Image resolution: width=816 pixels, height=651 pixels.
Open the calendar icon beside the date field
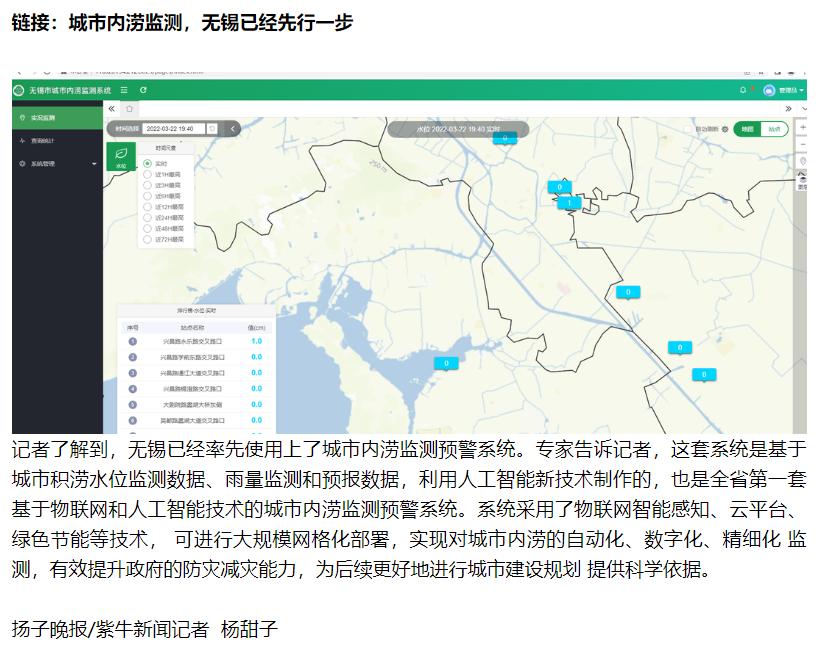[x=211, y=128]
